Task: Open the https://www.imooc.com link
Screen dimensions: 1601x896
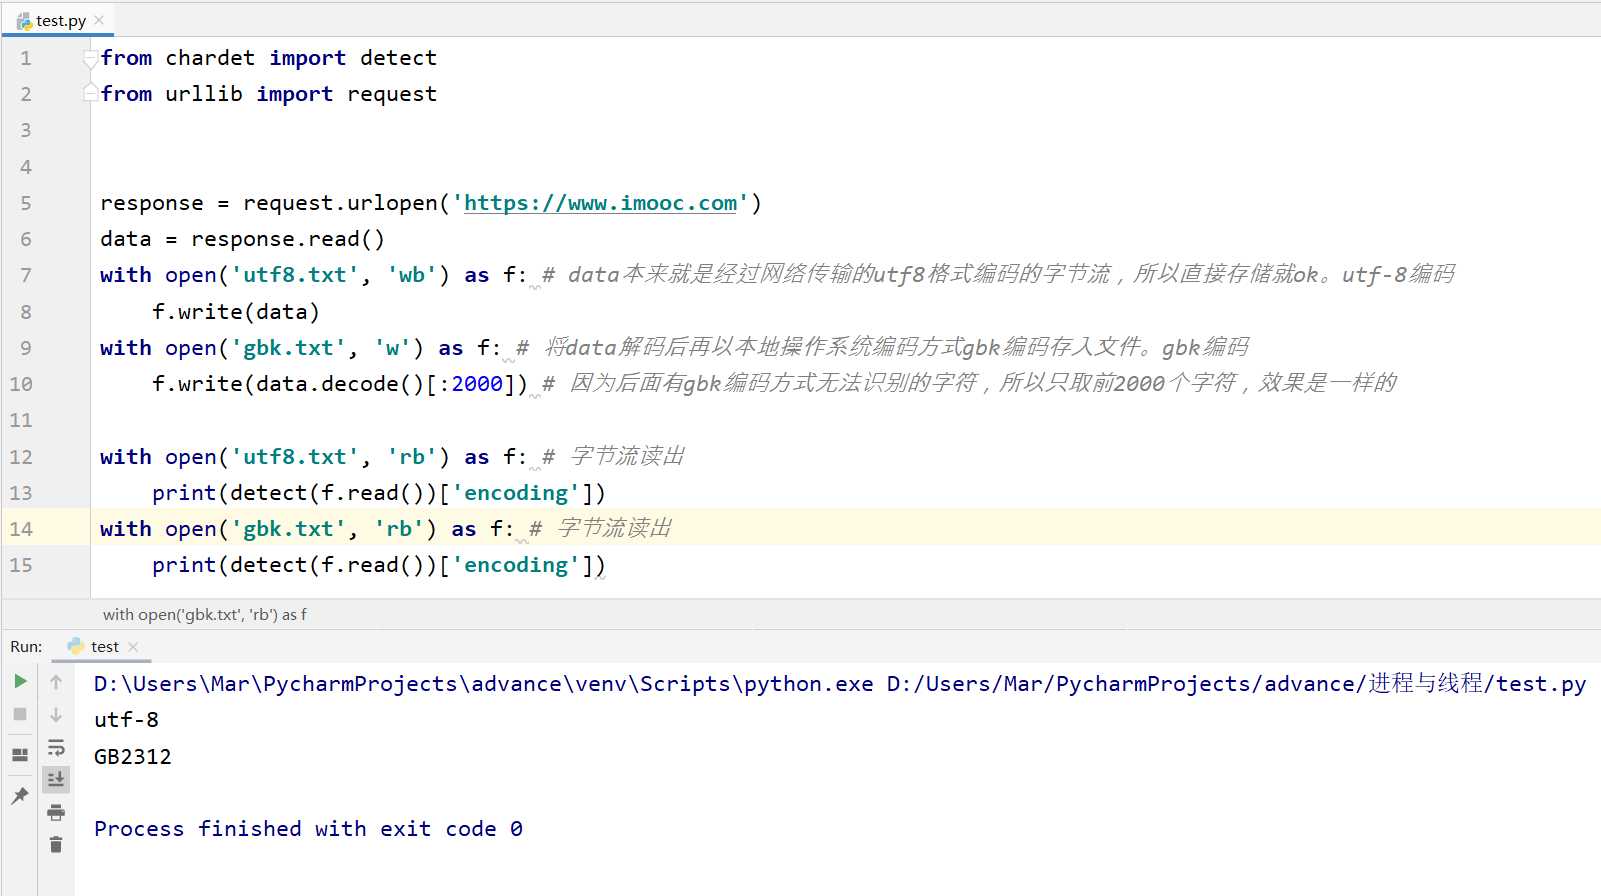Action: (x=600, y=203)
